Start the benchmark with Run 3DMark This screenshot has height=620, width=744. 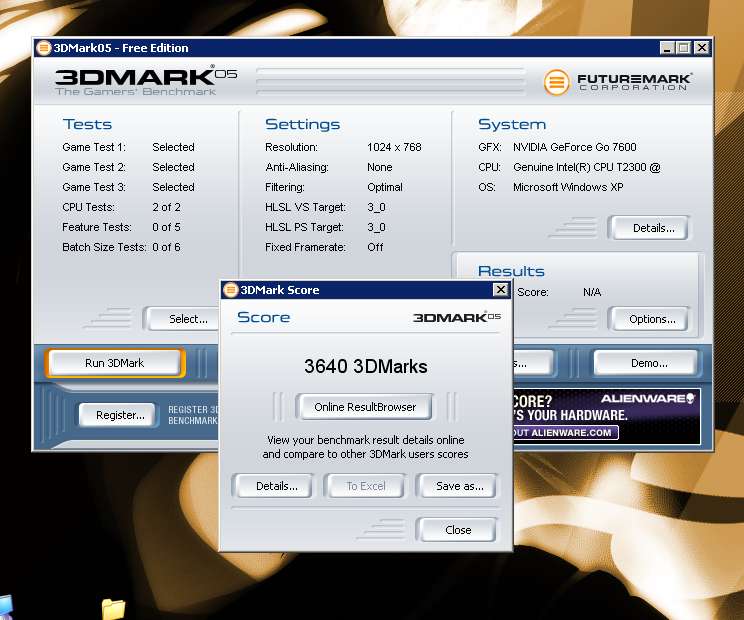click(x=114, y=363)
